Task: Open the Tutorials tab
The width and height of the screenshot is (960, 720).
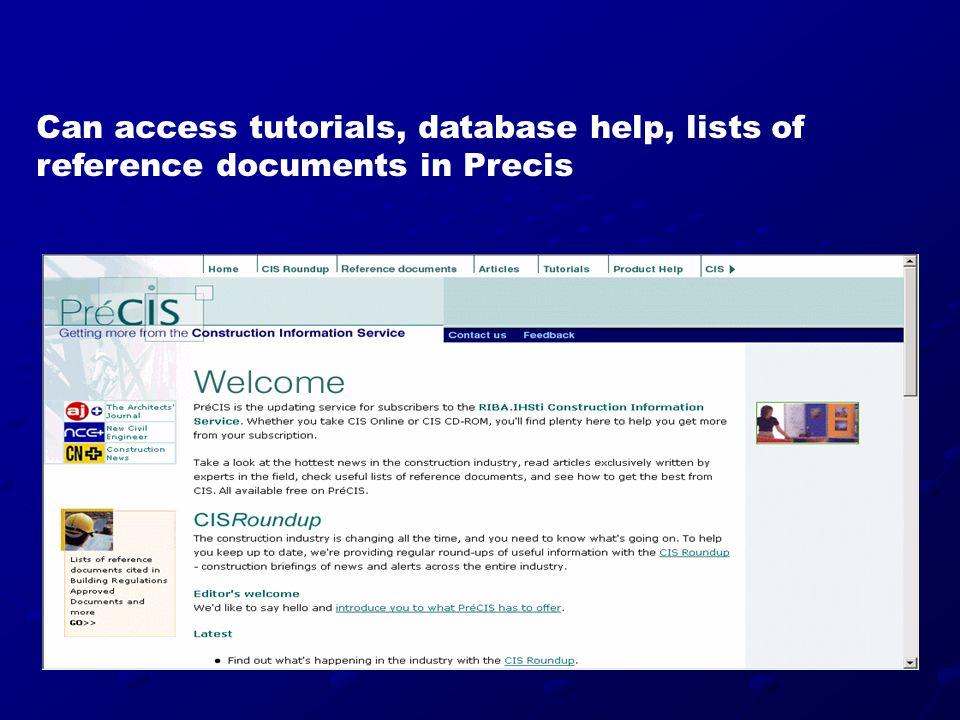Action: 566,269
